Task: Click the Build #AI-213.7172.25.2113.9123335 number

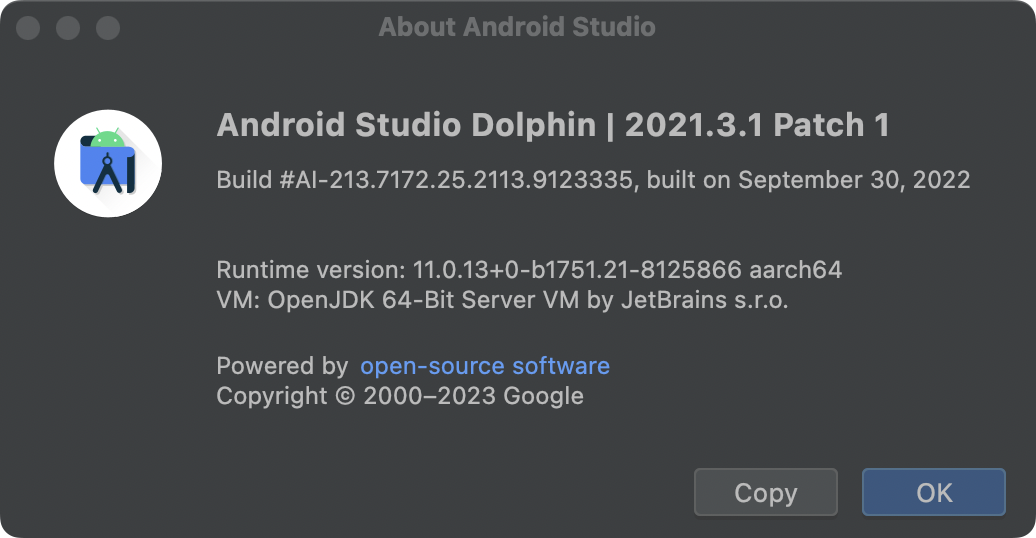Action: [426, 181]
